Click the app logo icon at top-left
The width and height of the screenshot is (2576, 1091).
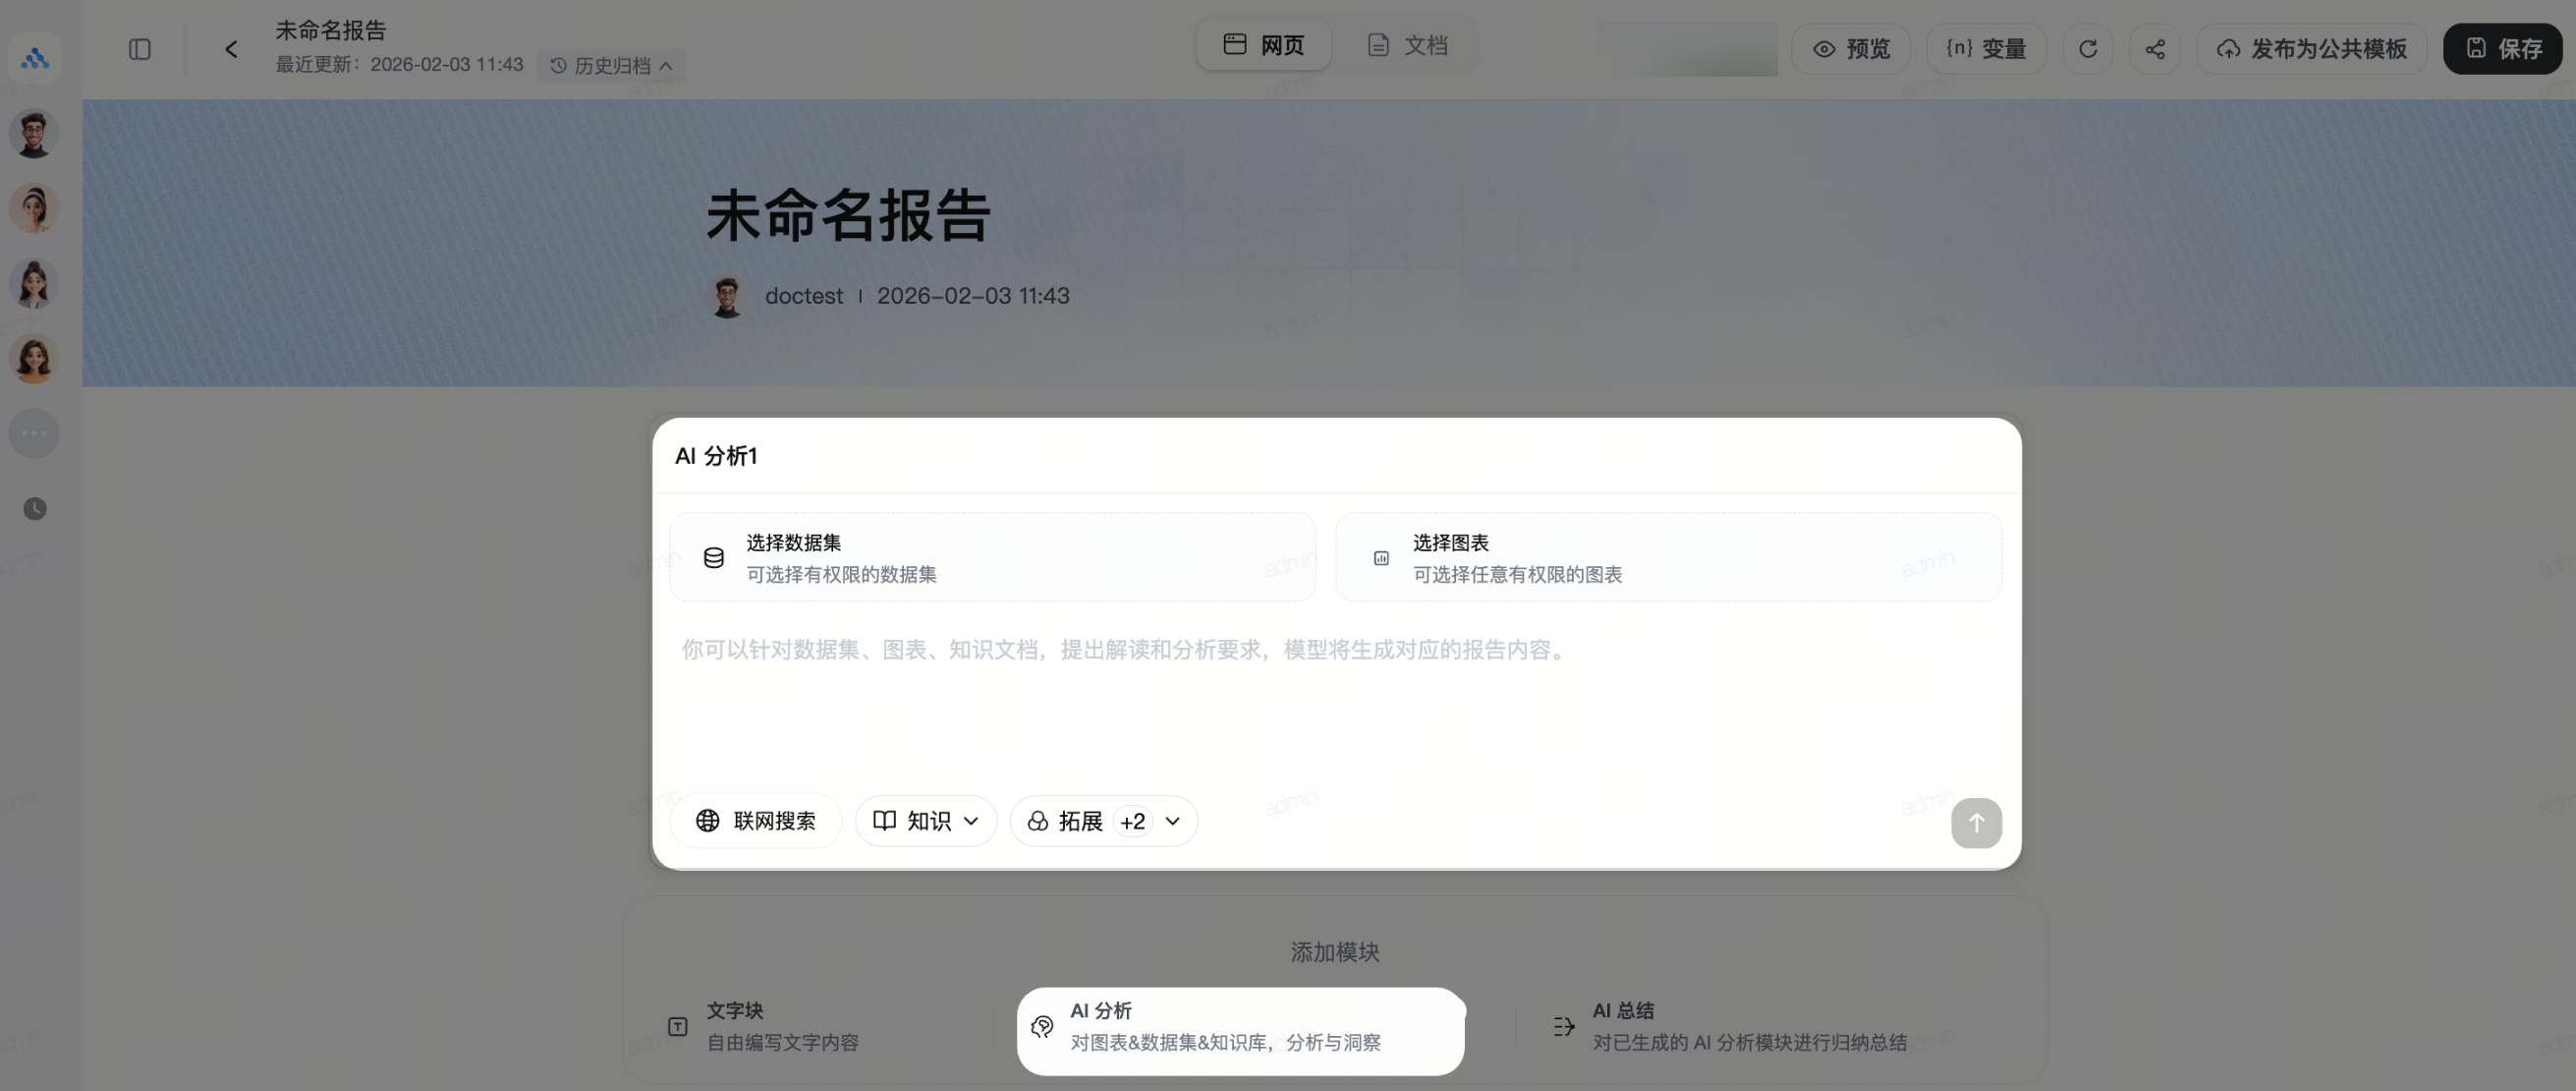(35, 58)
